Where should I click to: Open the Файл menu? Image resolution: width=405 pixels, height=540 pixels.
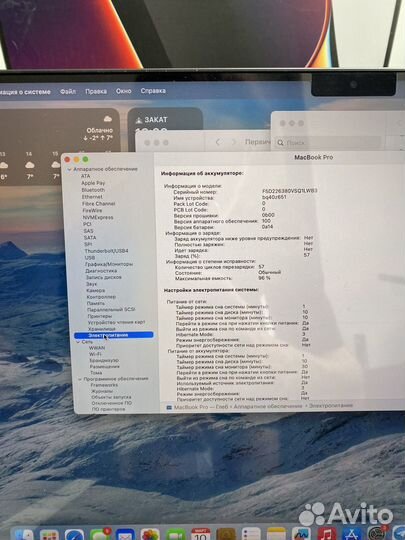click(x=68, y=92)
